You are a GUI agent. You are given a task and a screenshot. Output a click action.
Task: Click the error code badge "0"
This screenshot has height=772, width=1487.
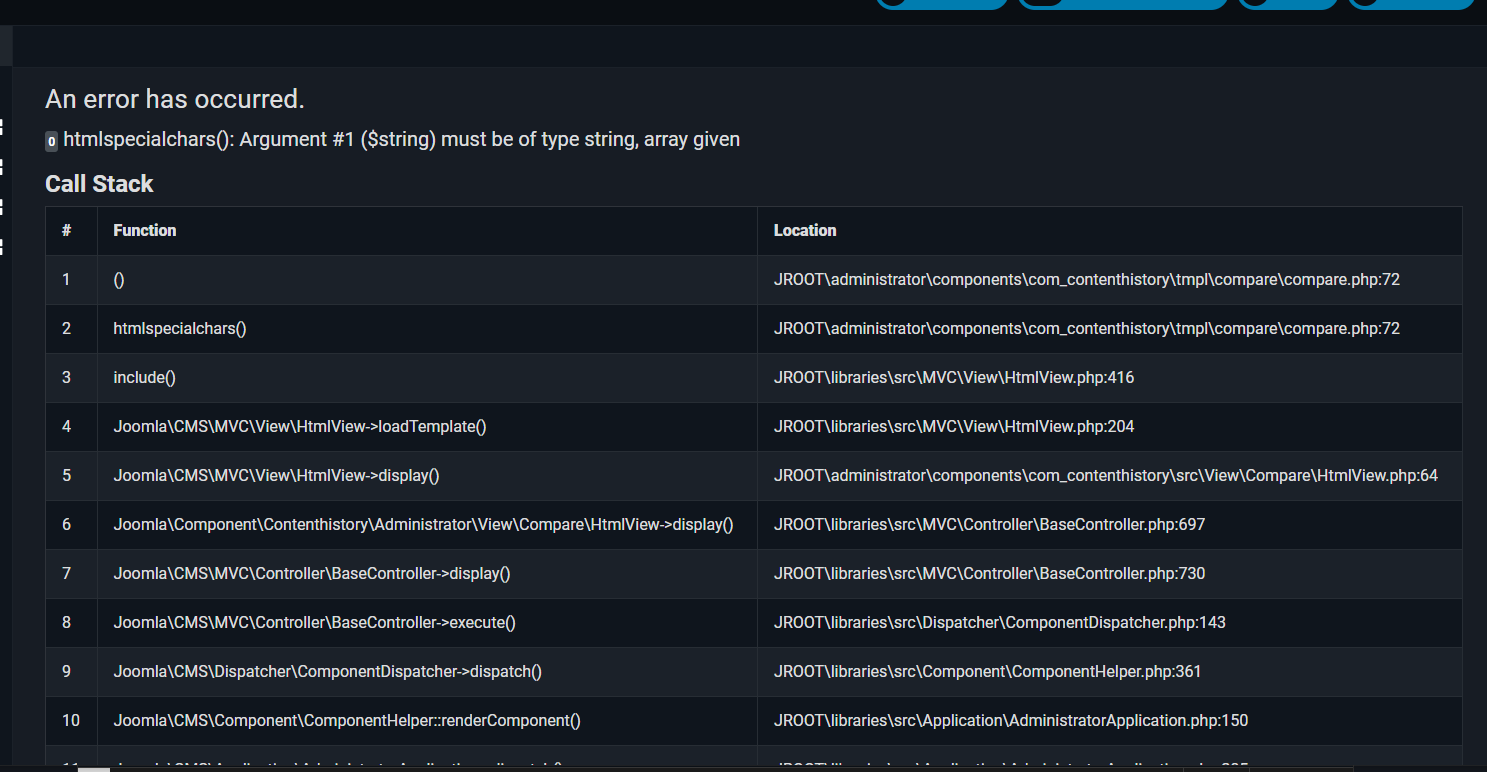pos(51,142)
